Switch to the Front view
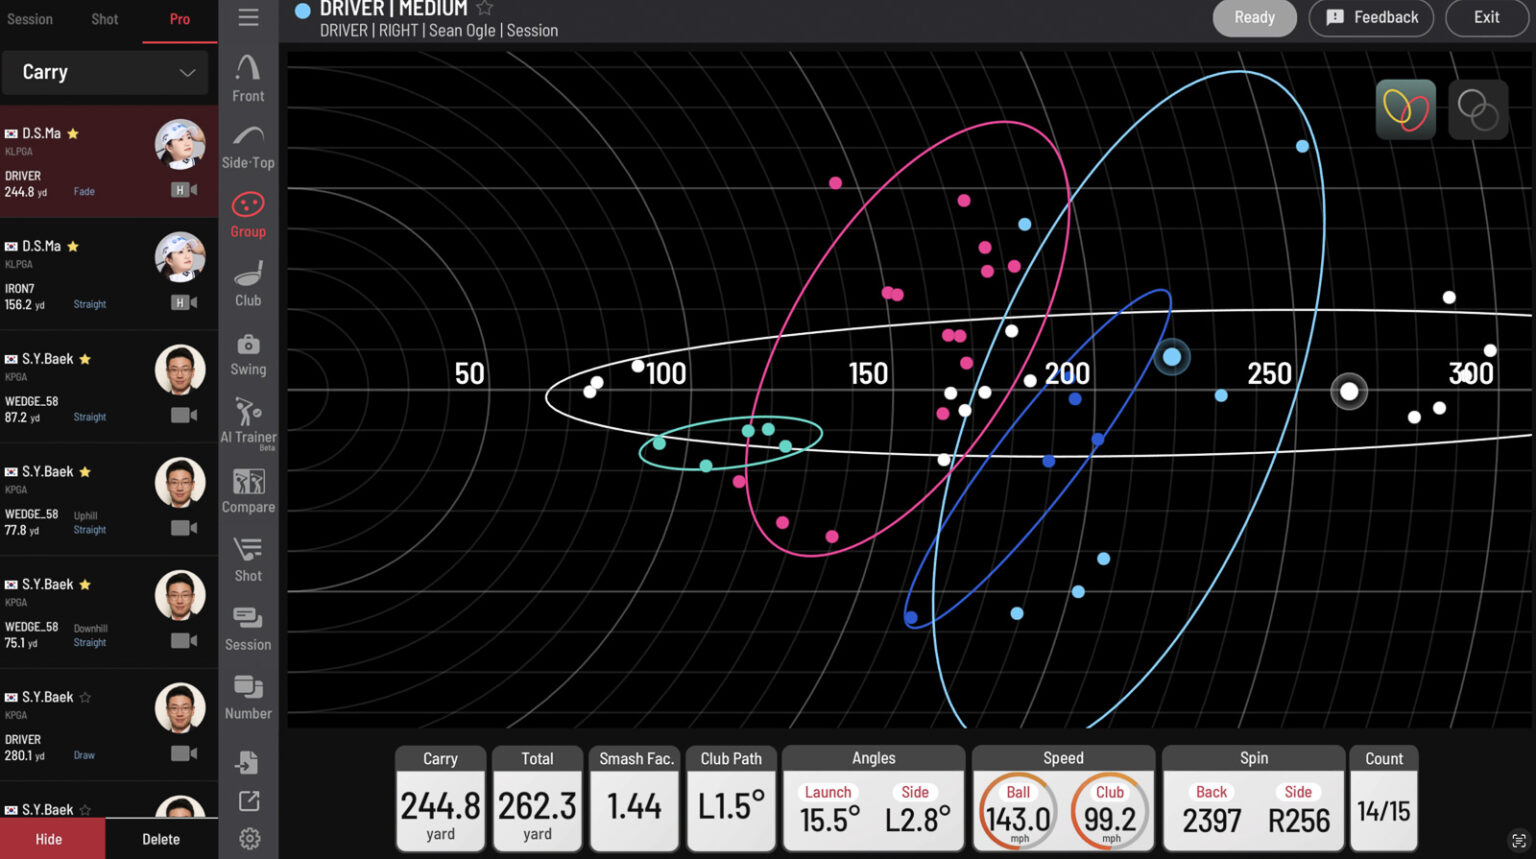Viewport: 1536px width, 859px height. (x=248, y=78)
